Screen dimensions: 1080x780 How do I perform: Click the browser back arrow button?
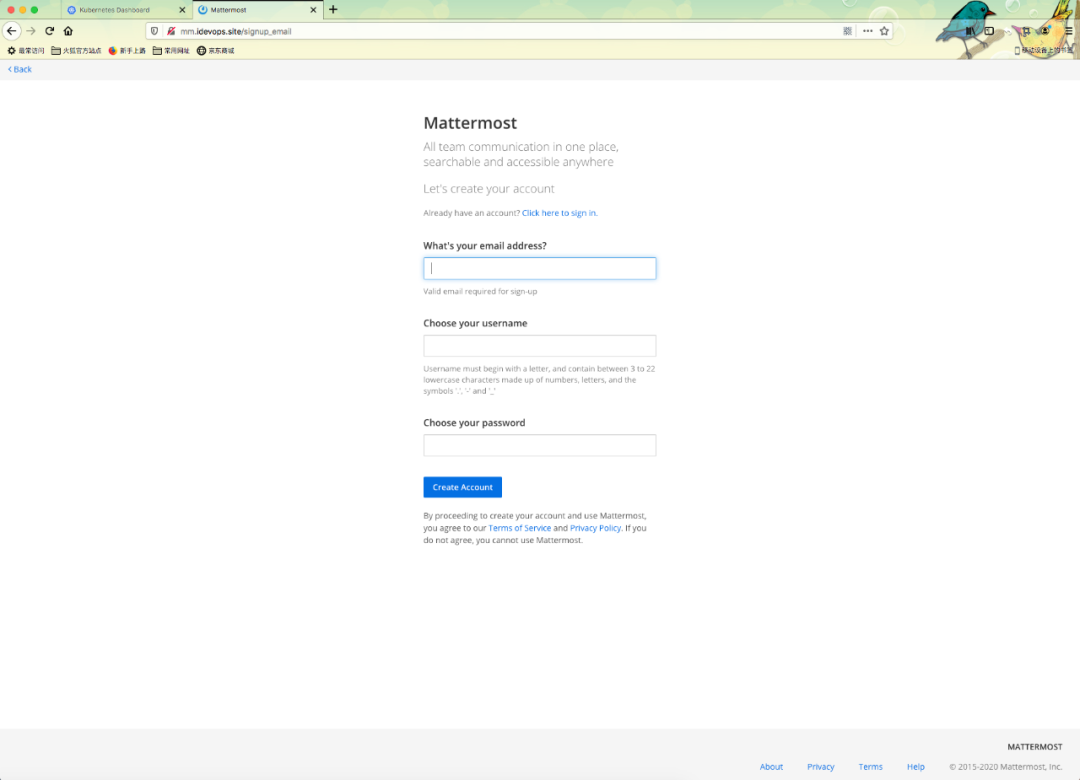click(x=12, y=31)
